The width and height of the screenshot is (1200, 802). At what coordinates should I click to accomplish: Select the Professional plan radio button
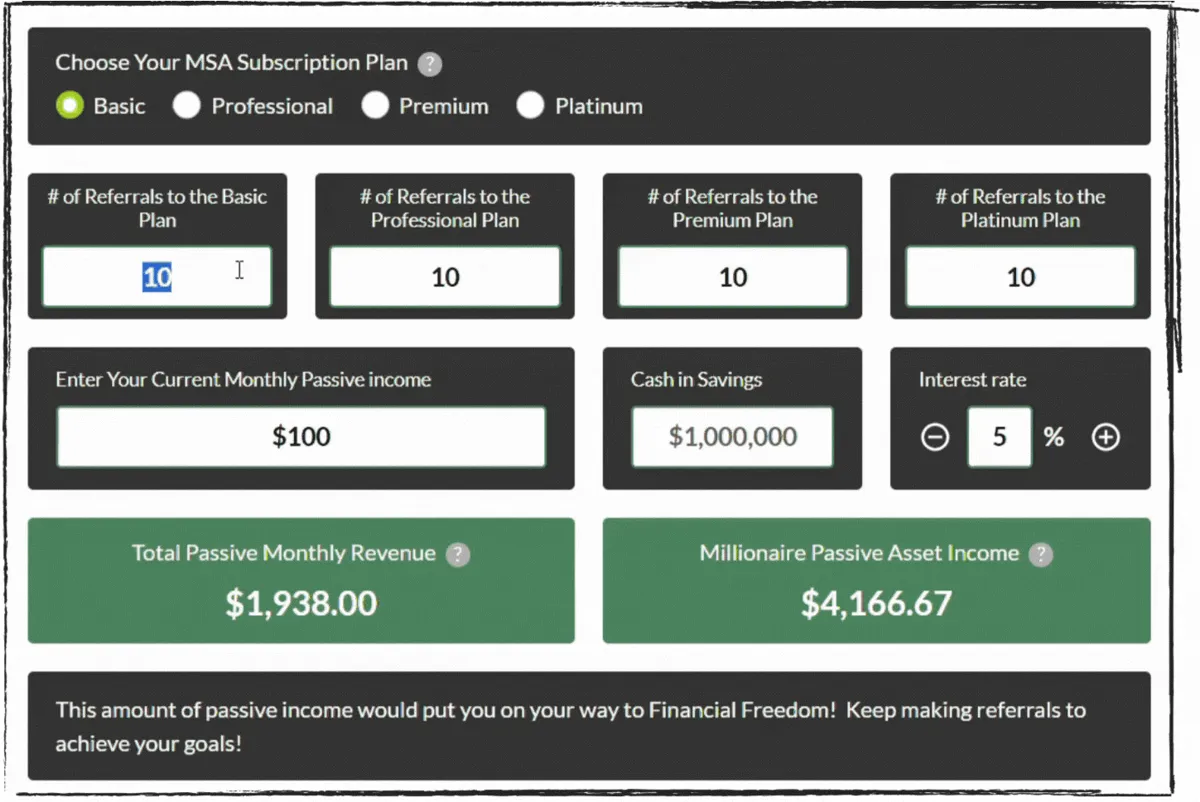click(187, 106)
